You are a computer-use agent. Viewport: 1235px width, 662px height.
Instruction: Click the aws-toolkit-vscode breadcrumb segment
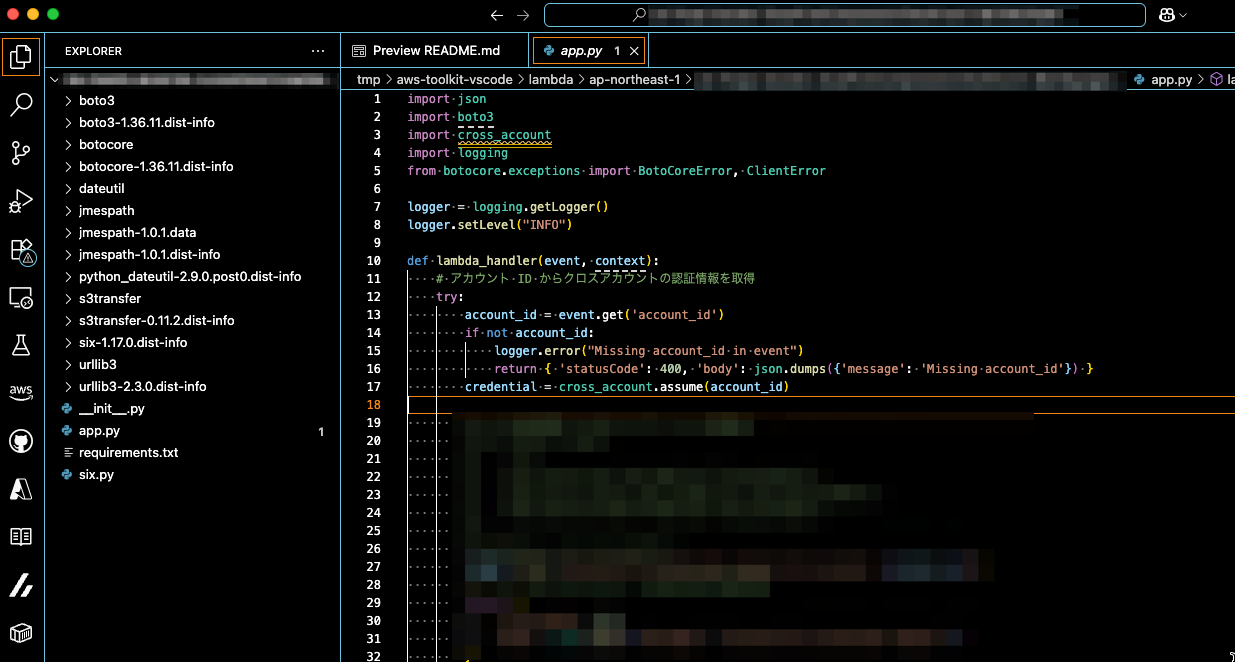tap(454, 80)
